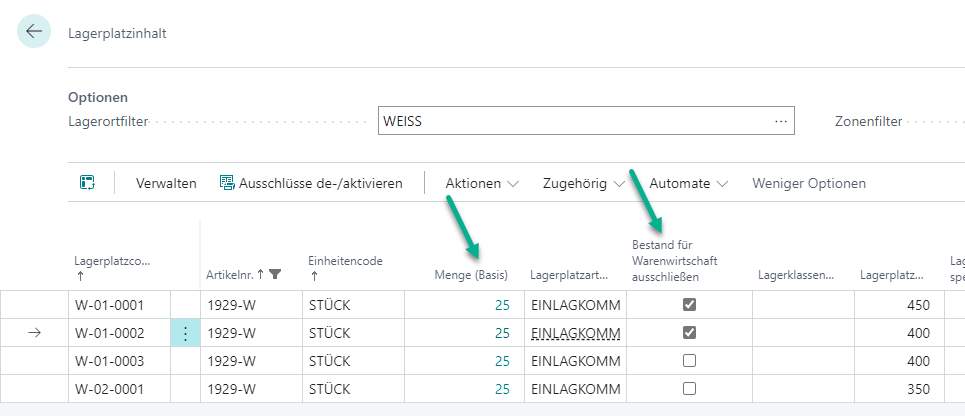Toggle the exclusion checkbox for W-01-0002
This screenshot has height=416, width=965.
689,333
